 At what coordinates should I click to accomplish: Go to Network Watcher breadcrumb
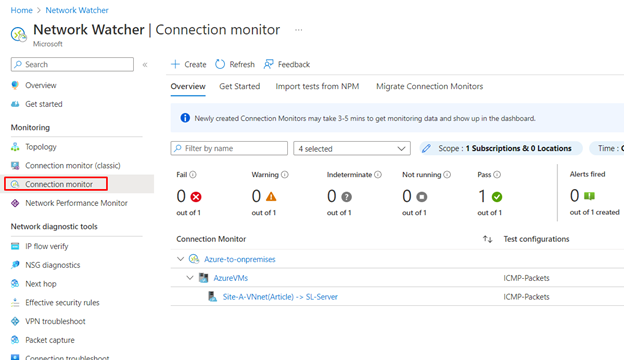coord(77,10)
